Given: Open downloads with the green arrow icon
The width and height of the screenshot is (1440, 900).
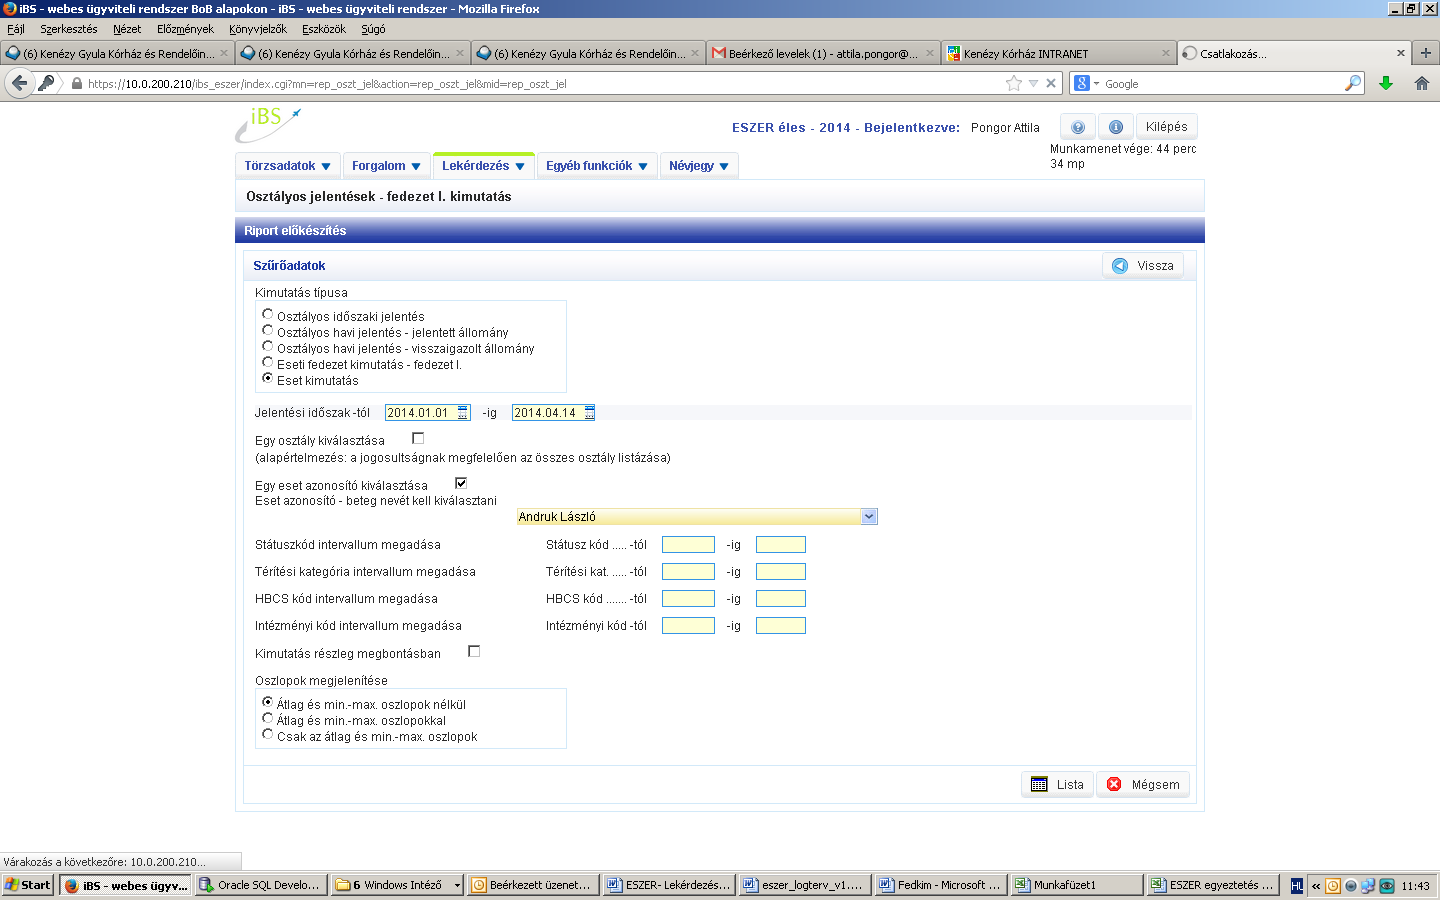Looking at the screenshot, I should click(x=1386, y=83).
